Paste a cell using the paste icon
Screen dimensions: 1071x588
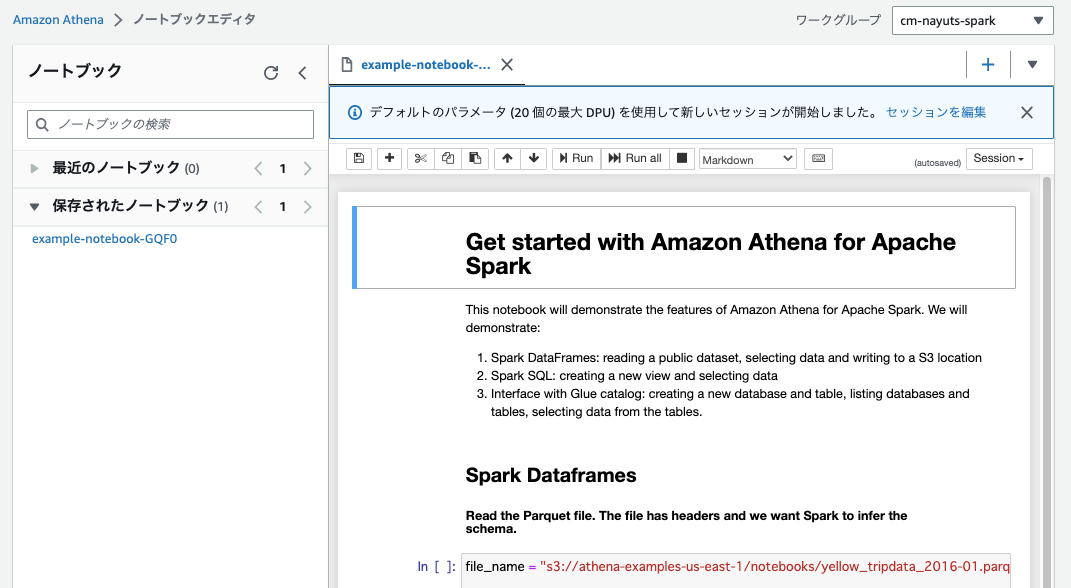pyautogui.click(x=474, y=158)
